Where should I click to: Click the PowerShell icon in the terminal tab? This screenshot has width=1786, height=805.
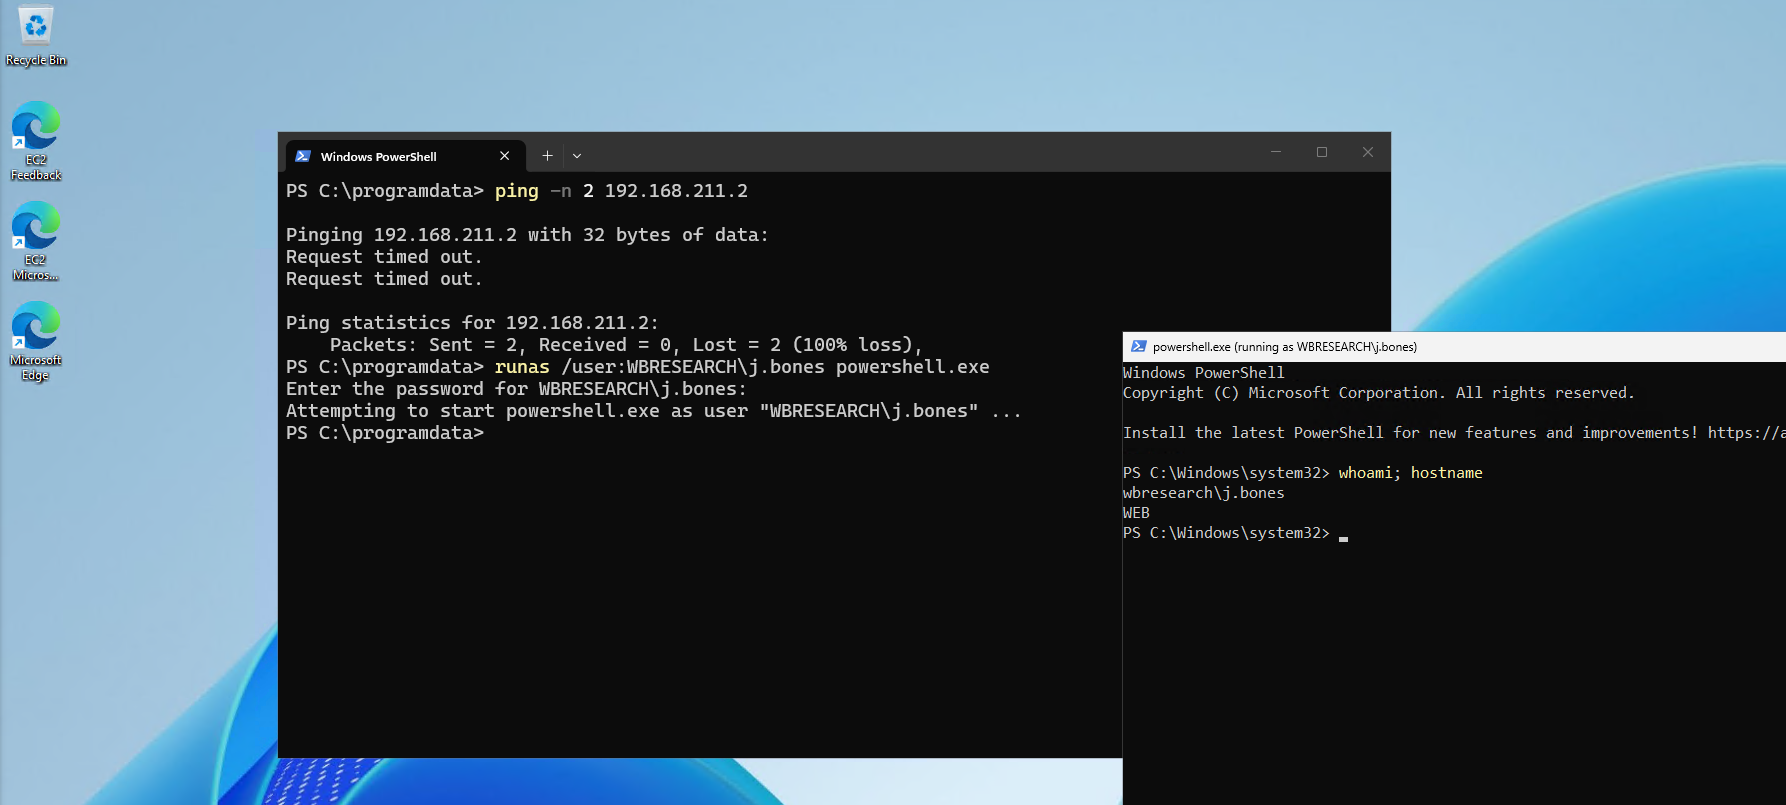coord(303,156)
